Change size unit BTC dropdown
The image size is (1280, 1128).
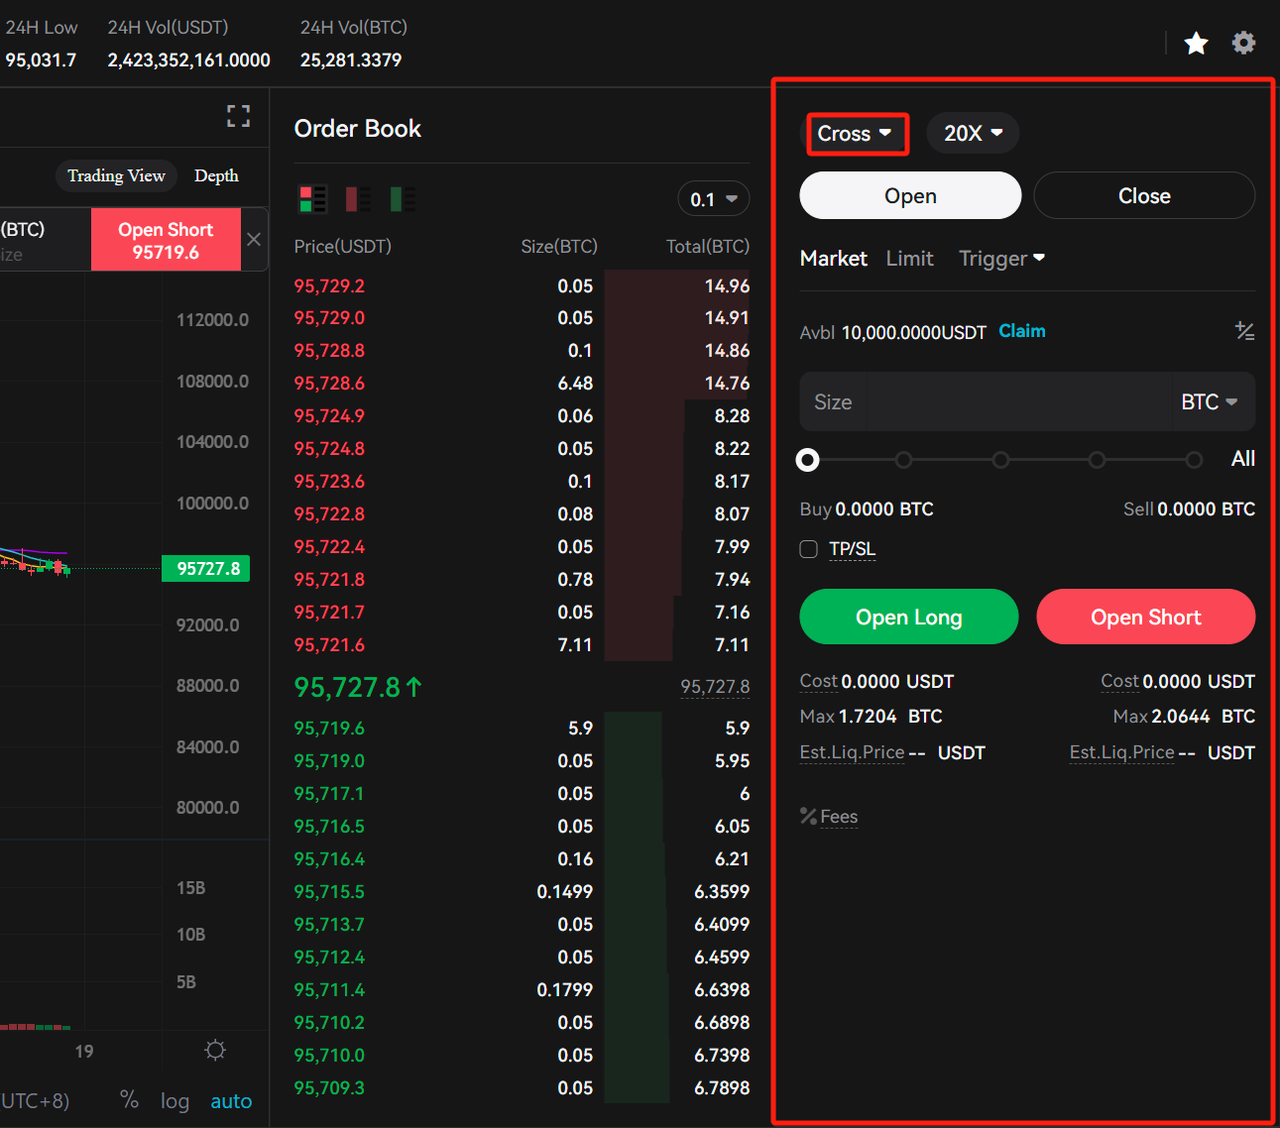pos(1209,402)
